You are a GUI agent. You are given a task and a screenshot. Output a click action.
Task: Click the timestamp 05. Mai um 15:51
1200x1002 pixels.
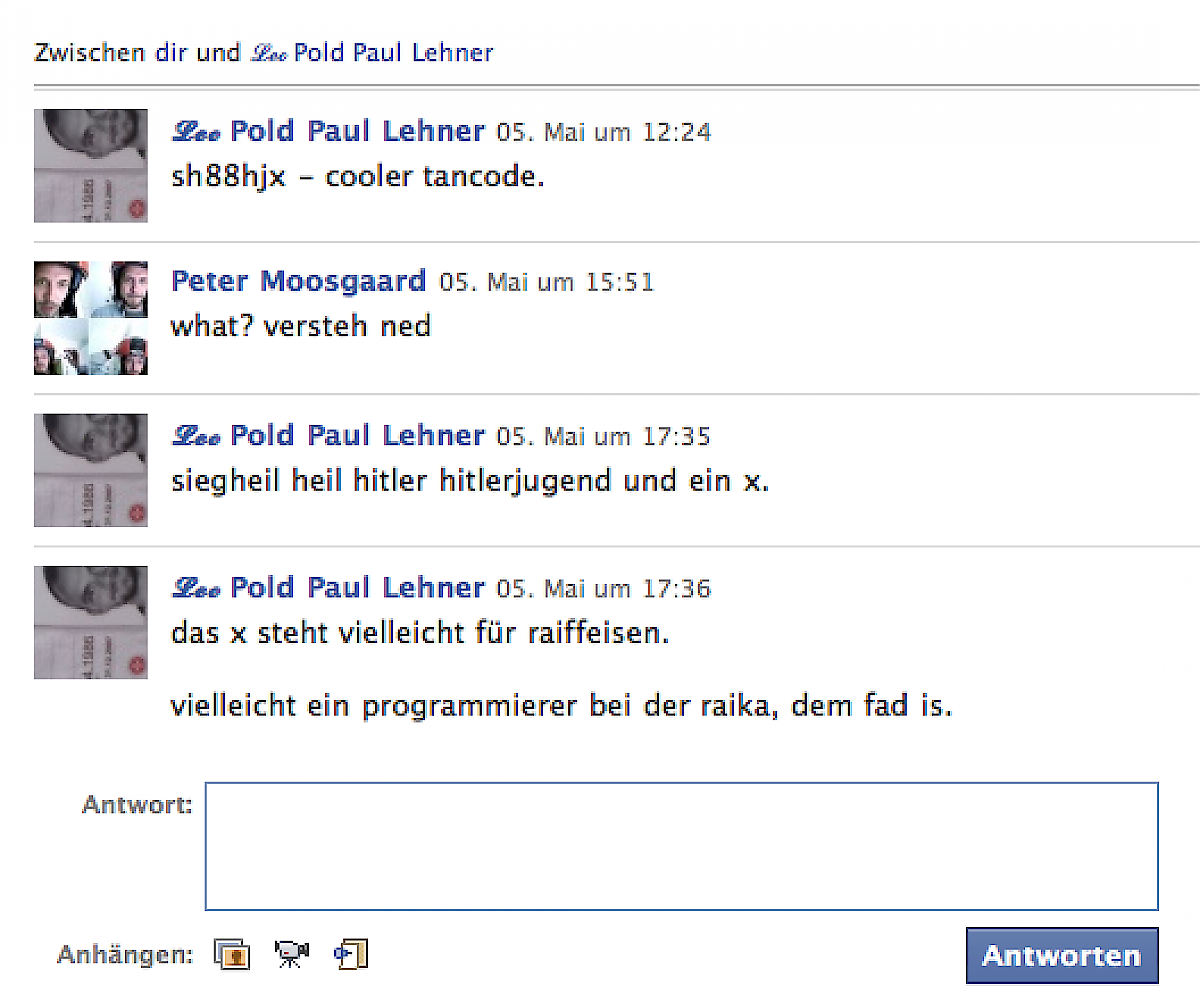(547, 283)
